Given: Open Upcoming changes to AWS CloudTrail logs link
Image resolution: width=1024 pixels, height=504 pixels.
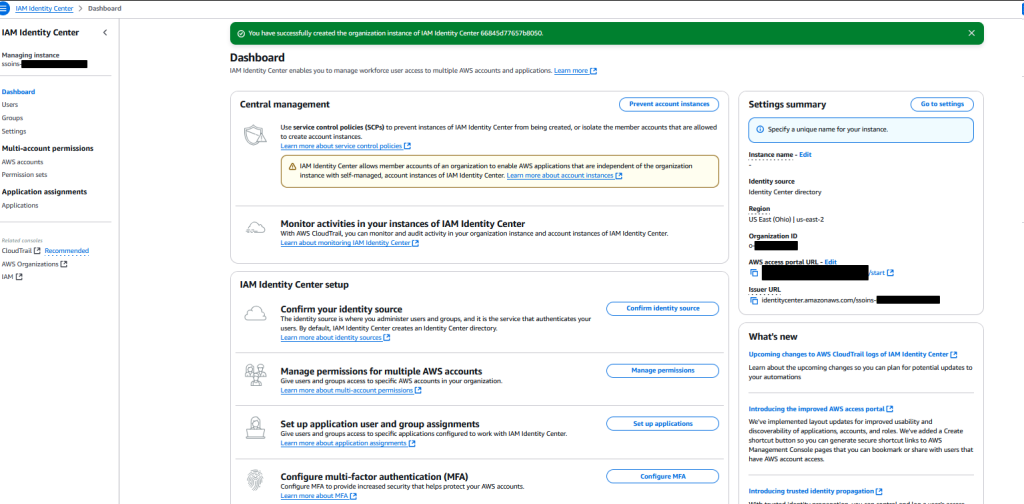Looking at the screenshot, I should tap(853, 354).
